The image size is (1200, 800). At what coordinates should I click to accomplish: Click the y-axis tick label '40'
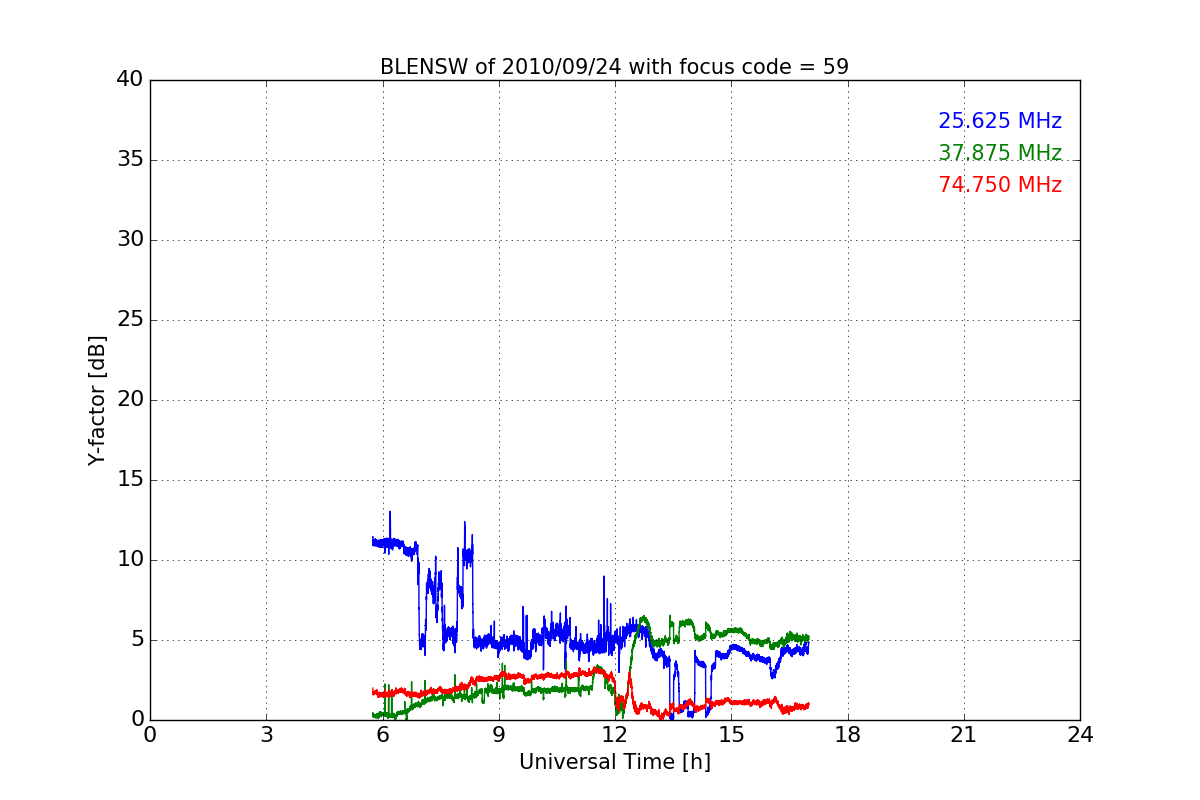(130, 80)
